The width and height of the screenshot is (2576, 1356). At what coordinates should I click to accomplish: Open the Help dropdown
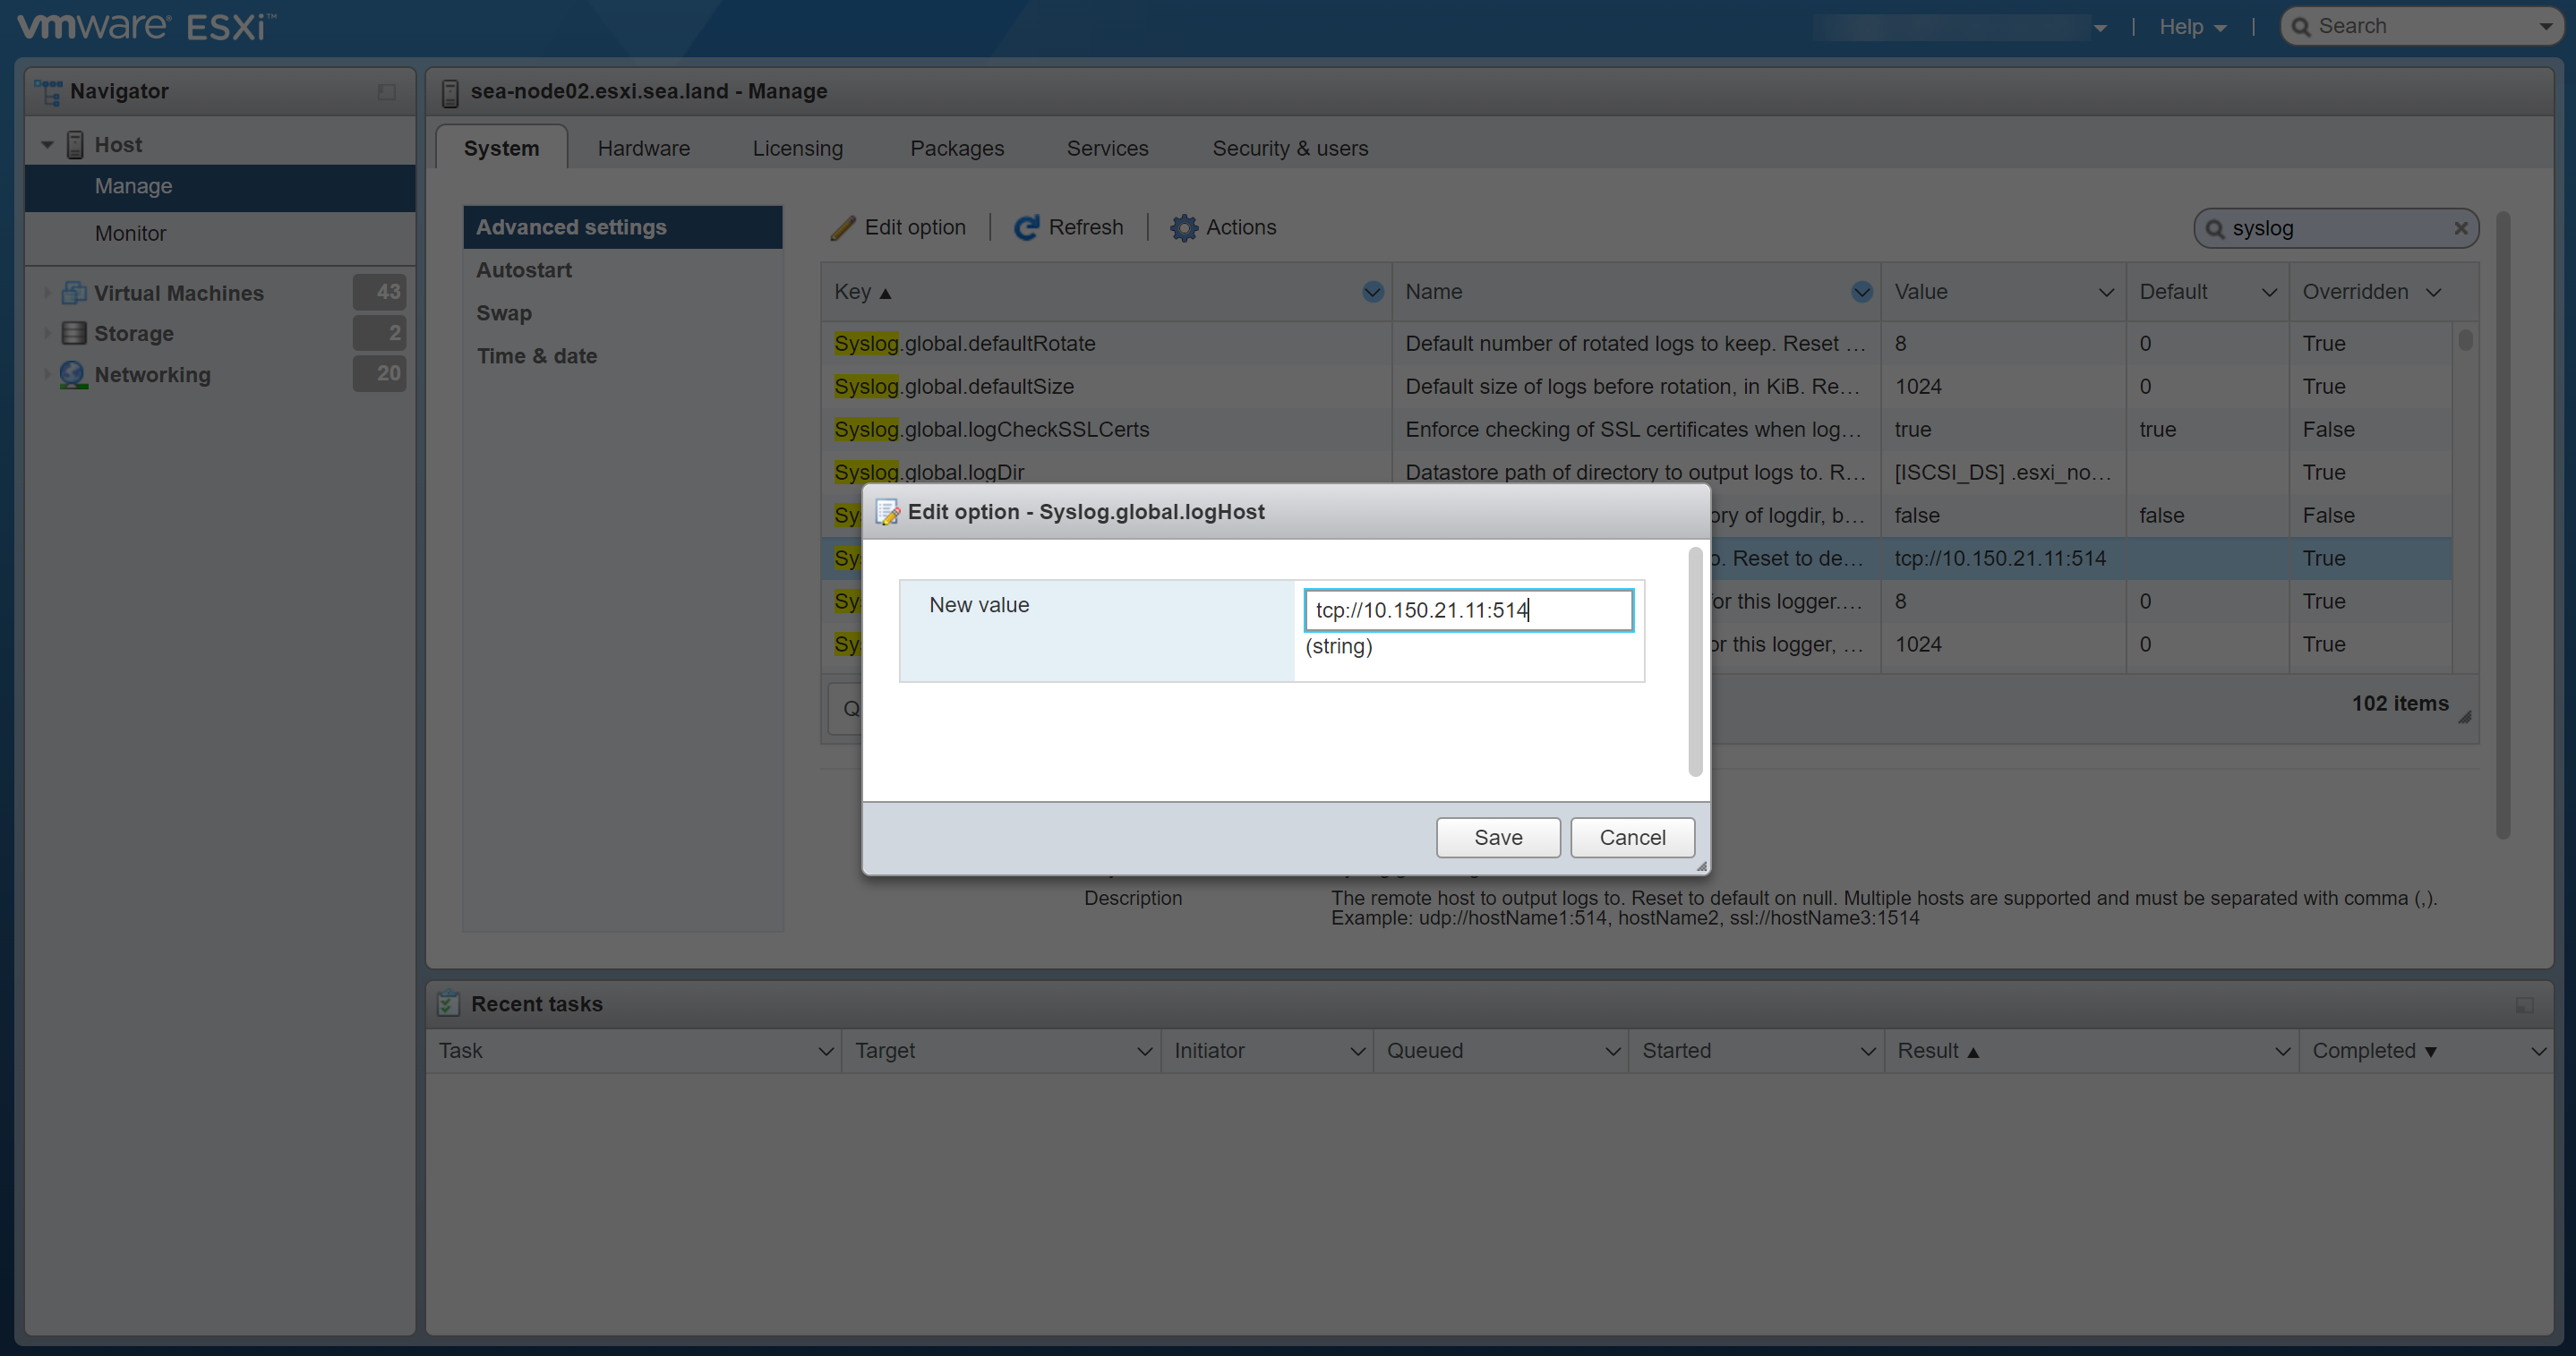coord(2192,26)
